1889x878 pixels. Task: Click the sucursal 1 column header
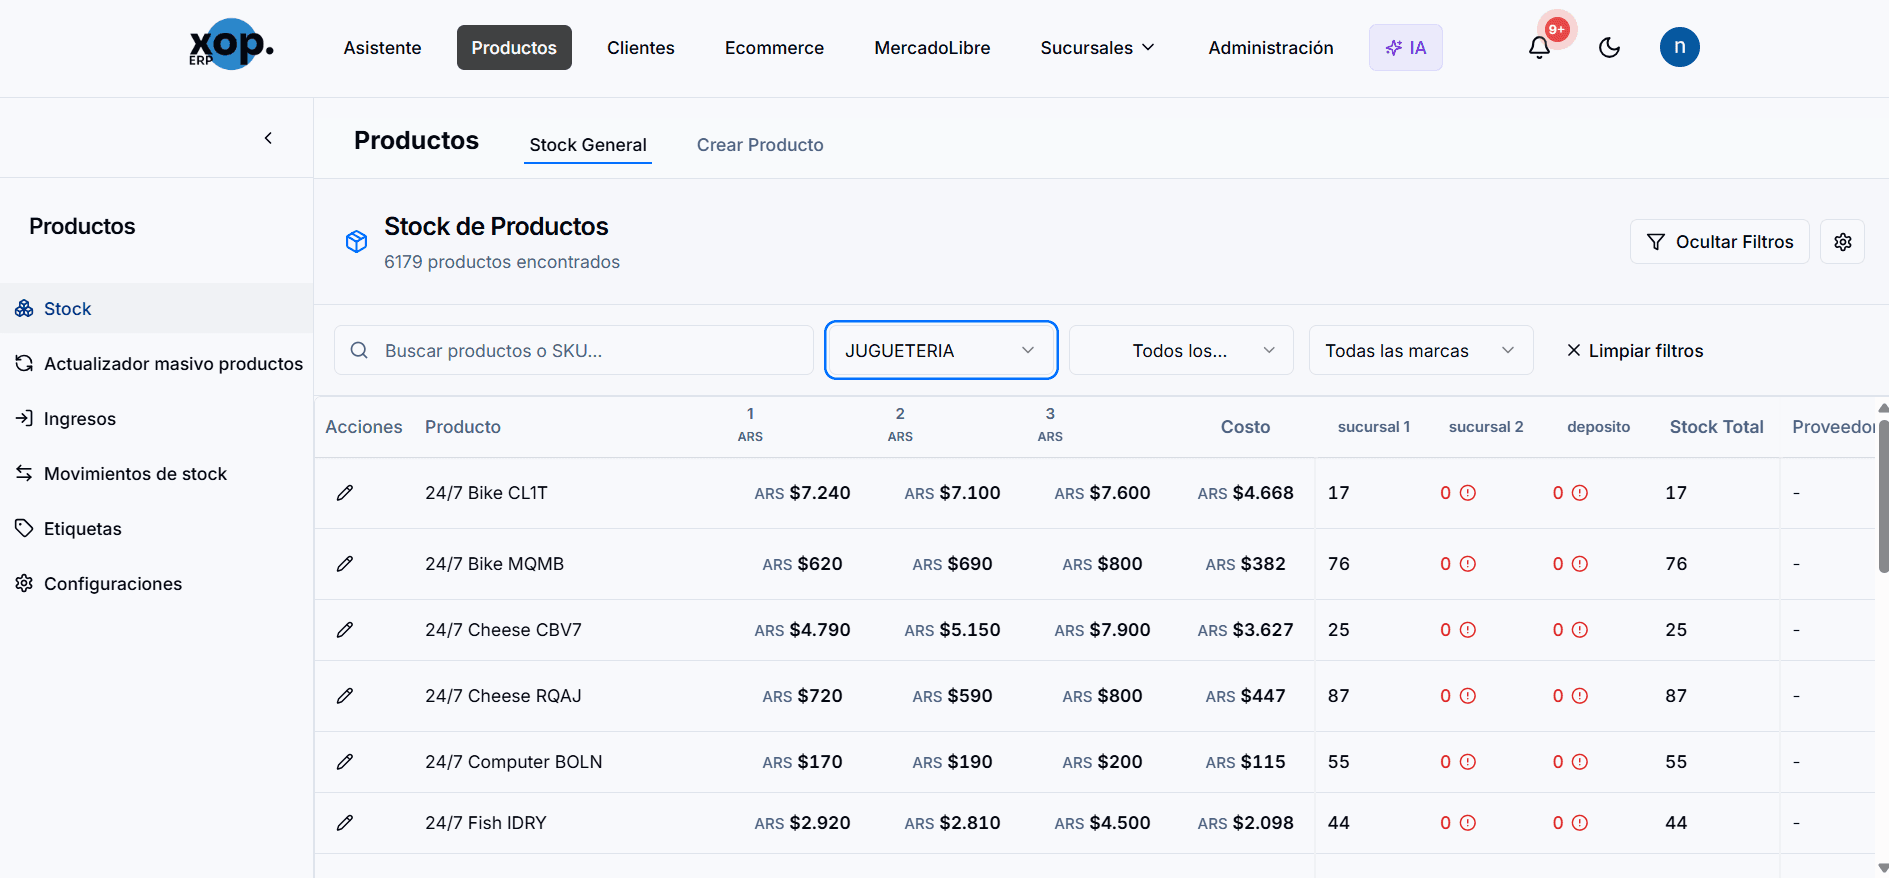(1374, 427)
